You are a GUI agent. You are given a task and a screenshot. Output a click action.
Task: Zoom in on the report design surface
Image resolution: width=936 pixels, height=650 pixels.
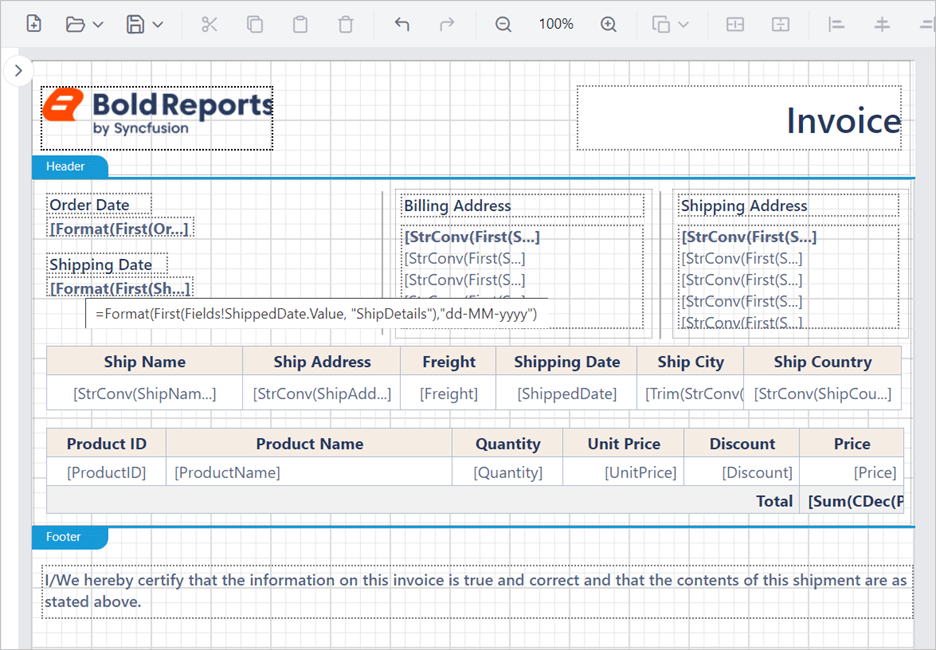[609, 23]
